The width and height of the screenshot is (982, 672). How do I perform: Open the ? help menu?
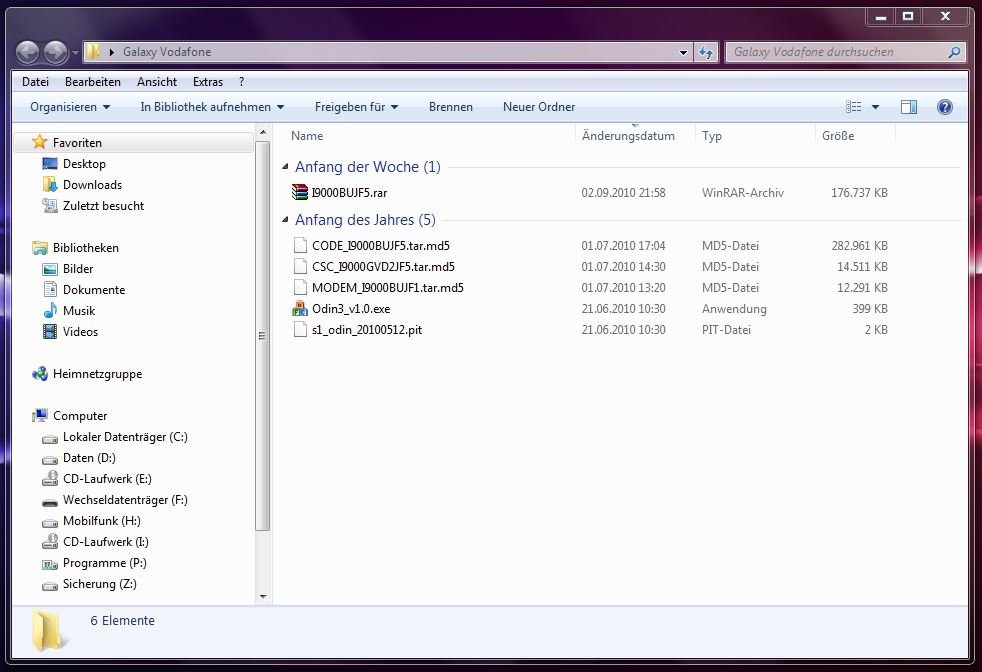[242, 81]
